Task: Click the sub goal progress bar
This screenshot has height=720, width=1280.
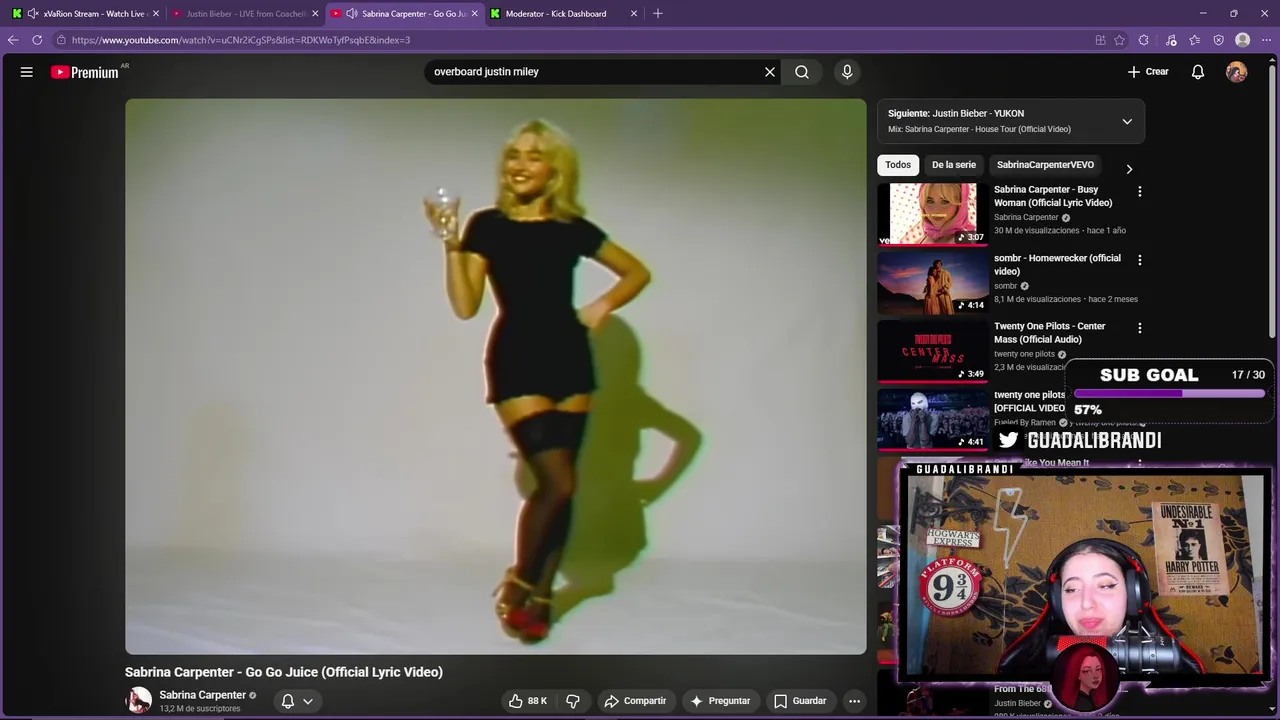Action: [1169, 394]
